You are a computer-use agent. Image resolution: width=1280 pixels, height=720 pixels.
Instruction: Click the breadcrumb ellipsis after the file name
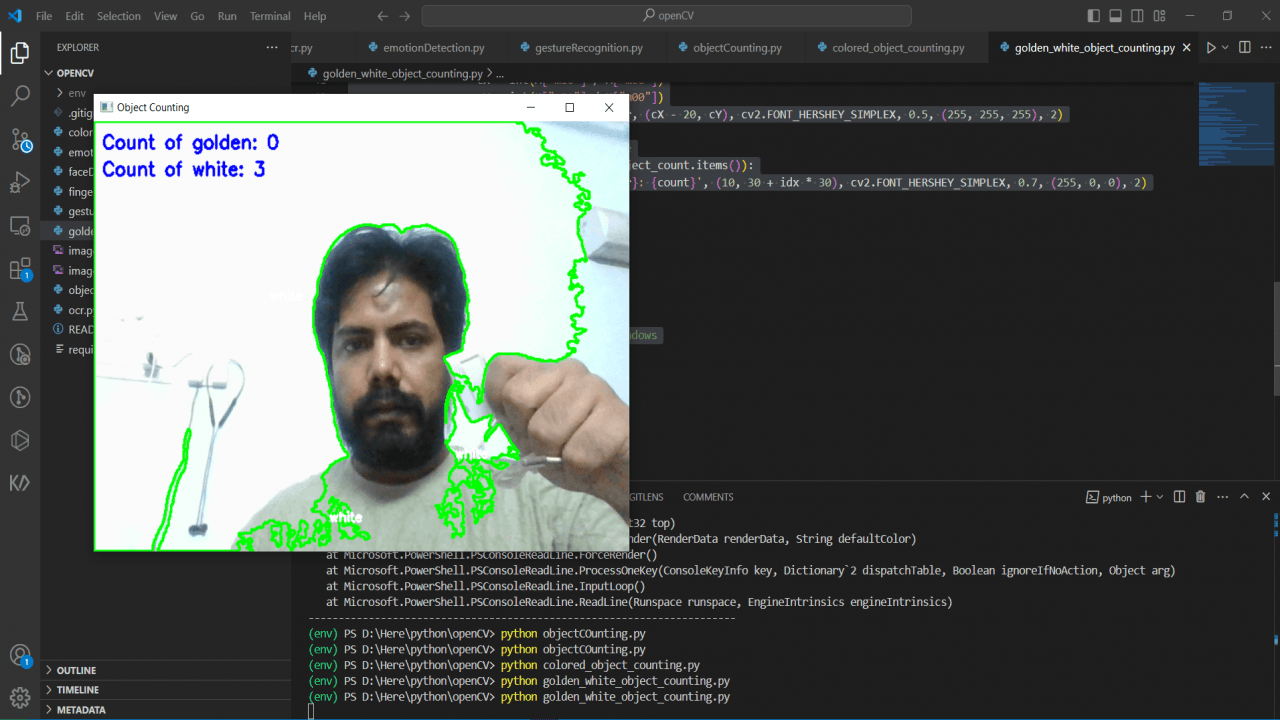click(x=500, y=73)
